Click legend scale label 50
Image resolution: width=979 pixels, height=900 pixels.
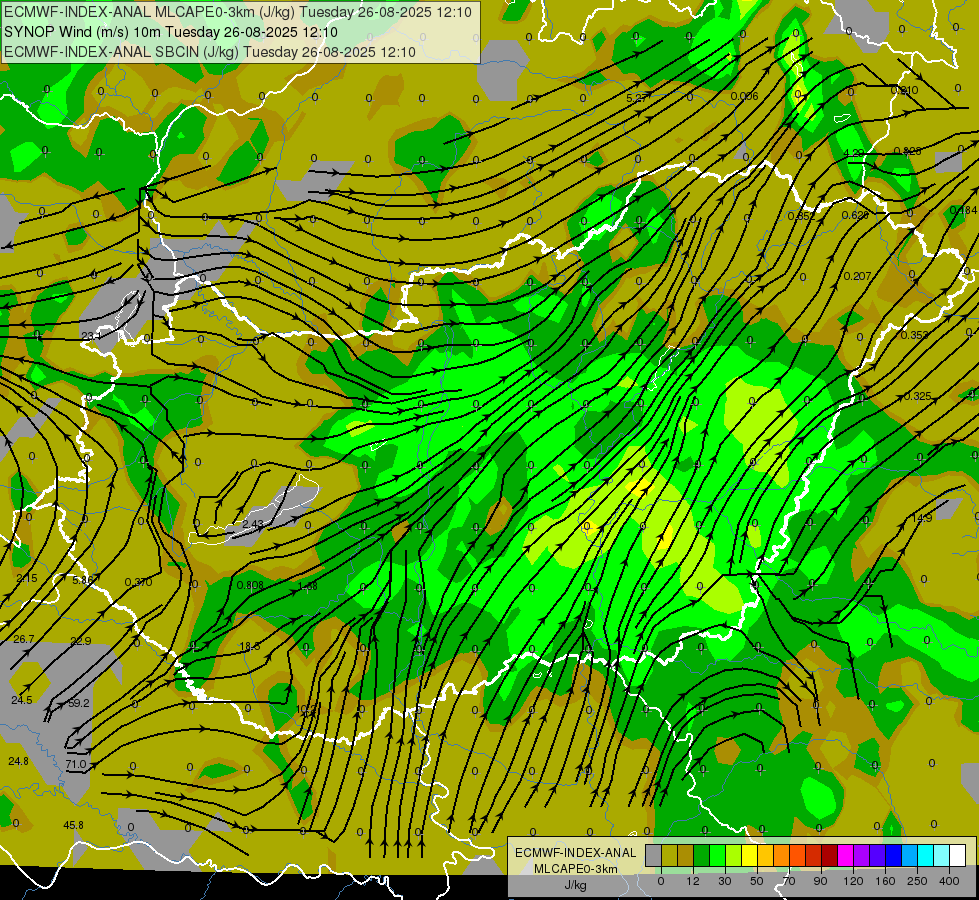pyautogui.click(x=757, y=881)
